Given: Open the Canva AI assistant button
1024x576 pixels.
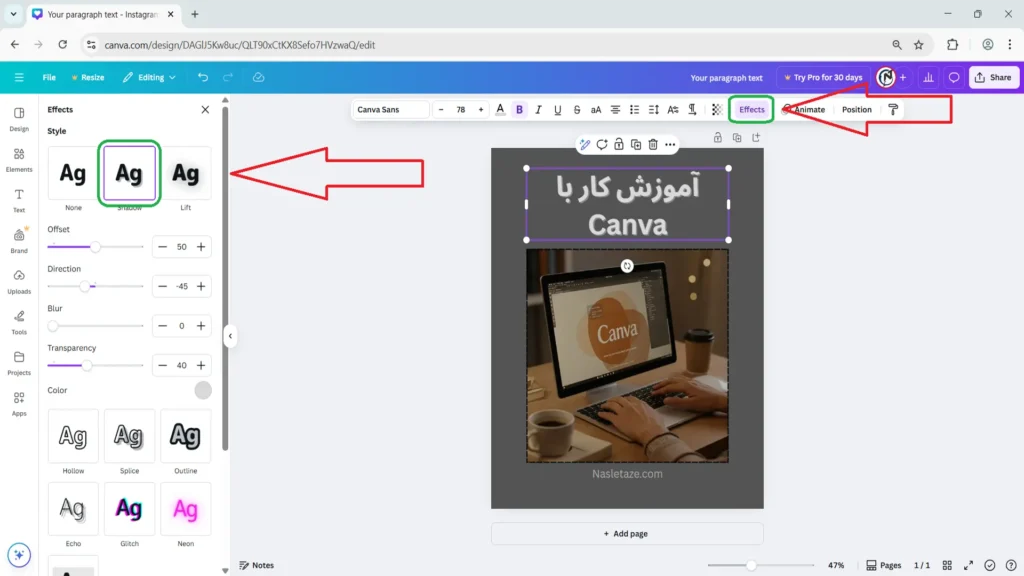Looking at the screenshot, I should click(x=19, y=555).
